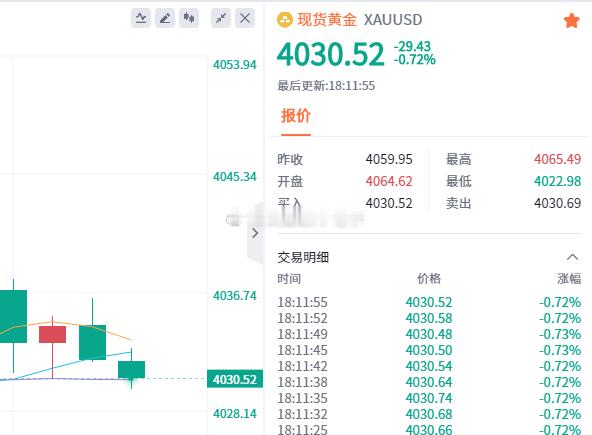Select the 报价 tab
This screenshot has height=435, width=592.
coord(296,116)
